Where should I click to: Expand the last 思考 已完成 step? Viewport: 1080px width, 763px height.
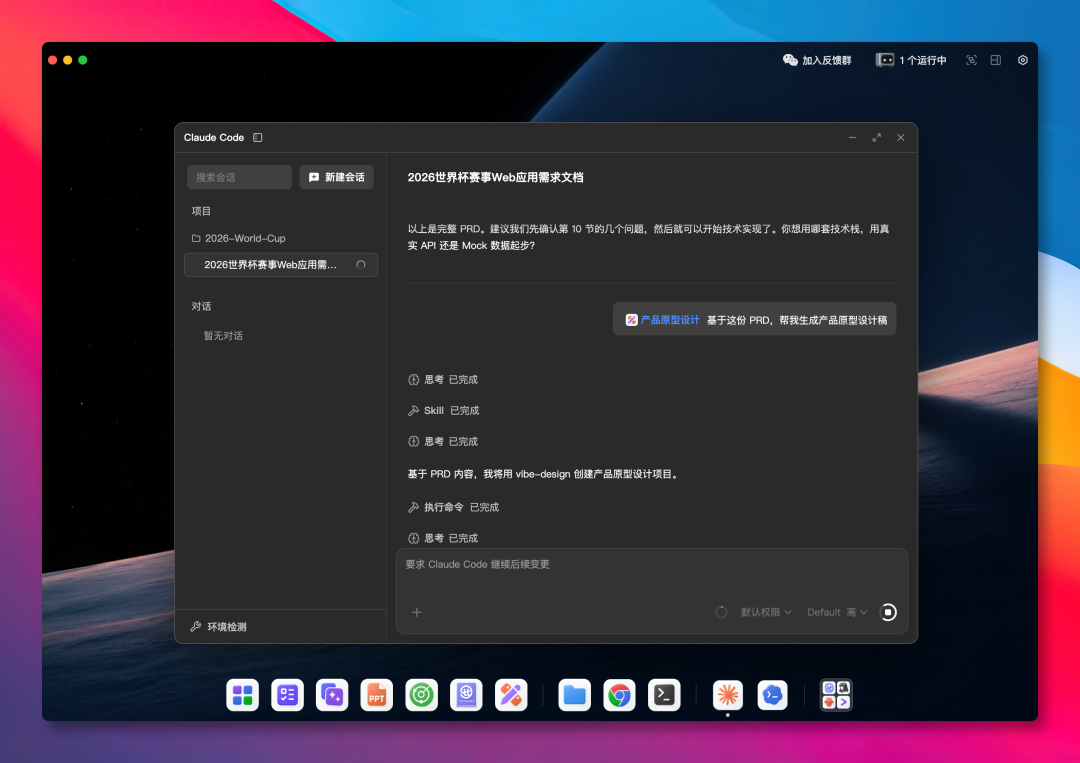click(x=443, y=538)
